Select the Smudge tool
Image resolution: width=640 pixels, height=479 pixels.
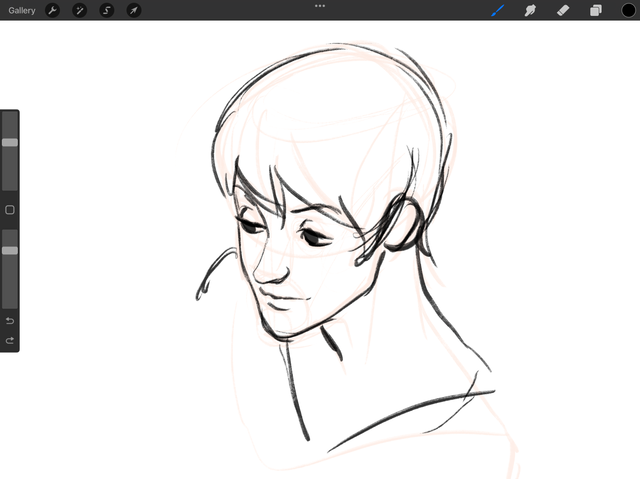click(x=530, y=10)
